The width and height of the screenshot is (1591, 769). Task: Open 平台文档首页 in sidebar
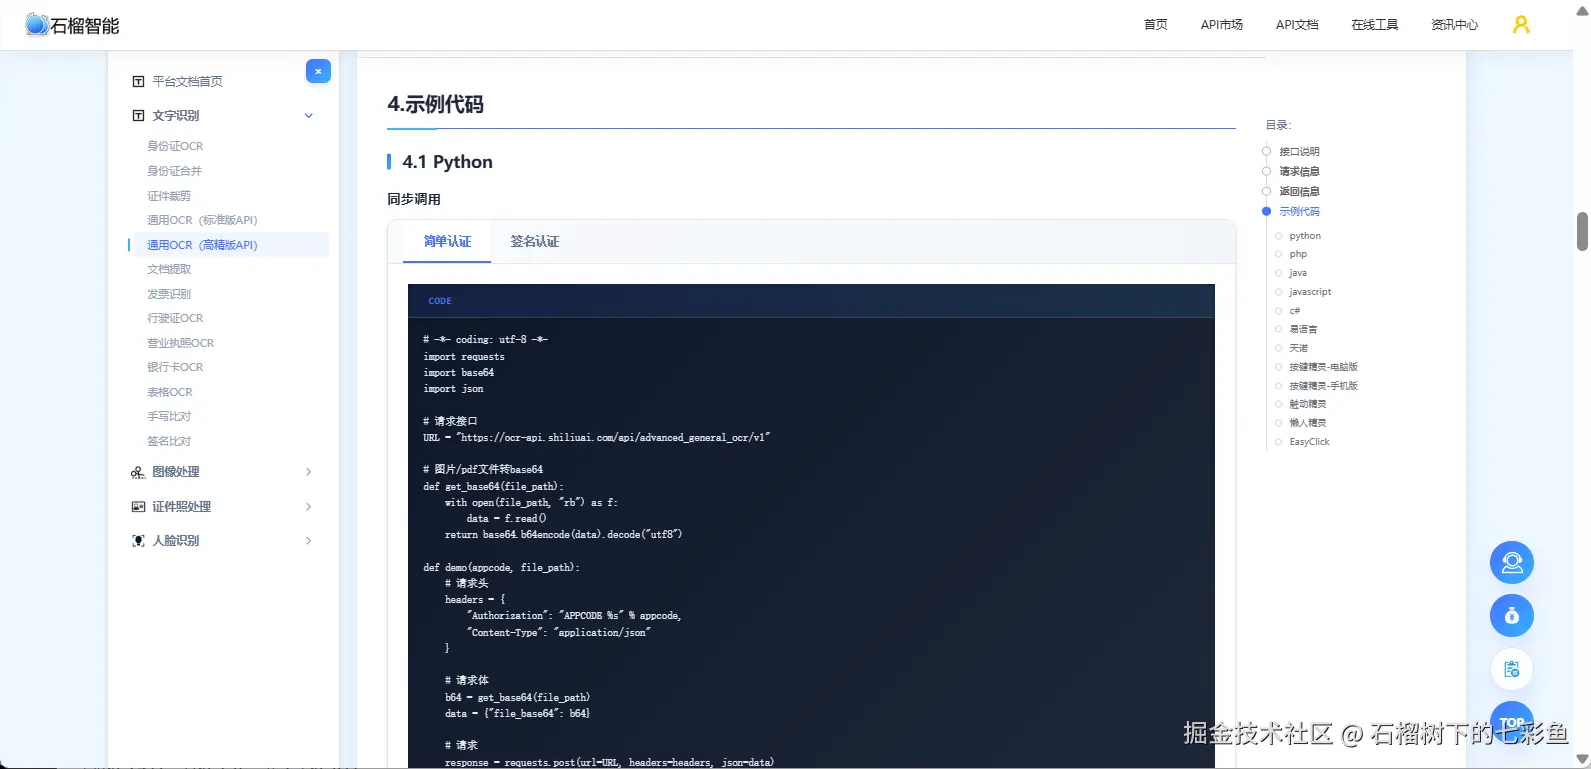[187, 82]
